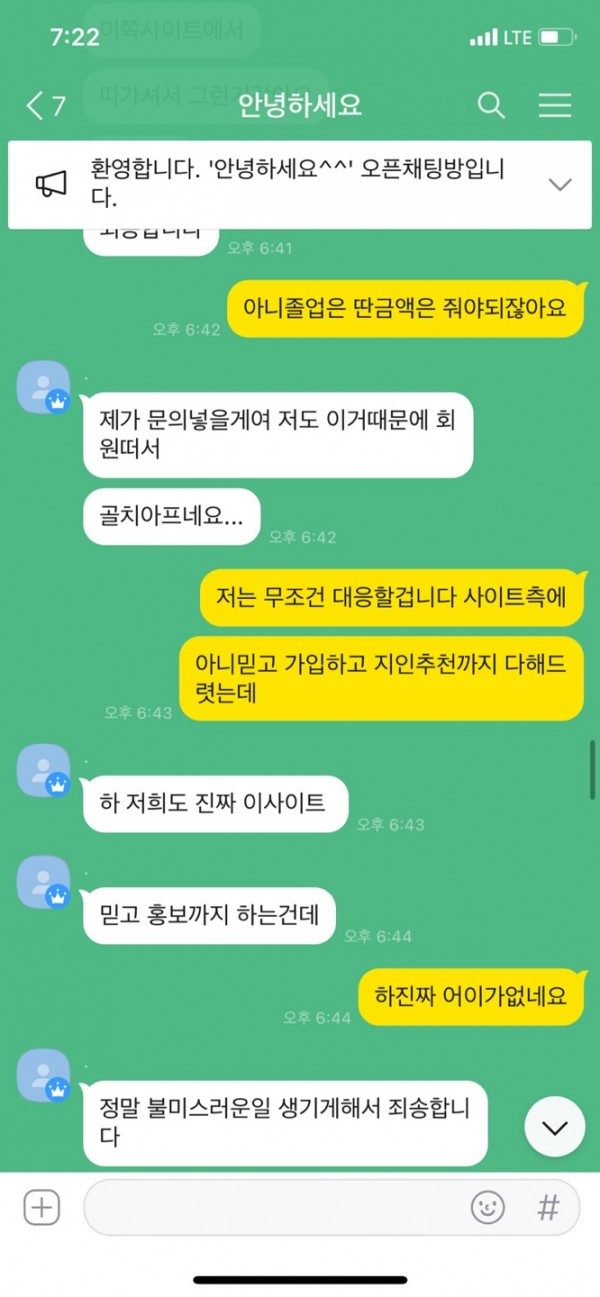Viewport: 600px width, 1297px height.
Task: Tap the chat room title 안녕하세요
Action: point(300,105)
